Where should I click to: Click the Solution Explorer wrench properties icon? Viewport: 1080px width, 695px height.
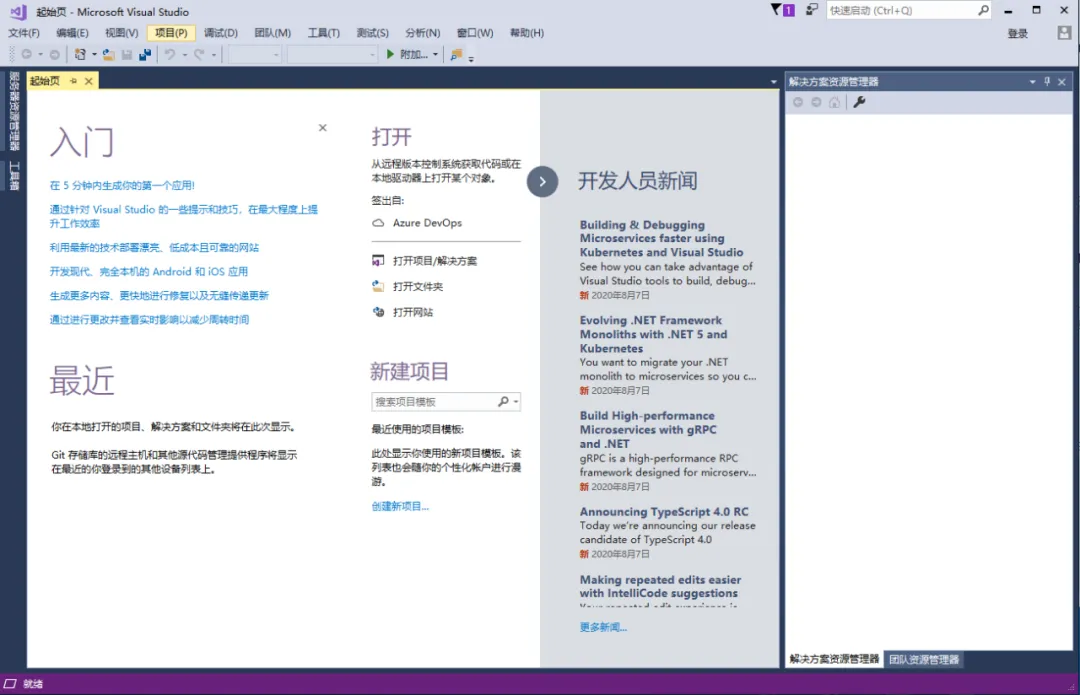[859, 102]
